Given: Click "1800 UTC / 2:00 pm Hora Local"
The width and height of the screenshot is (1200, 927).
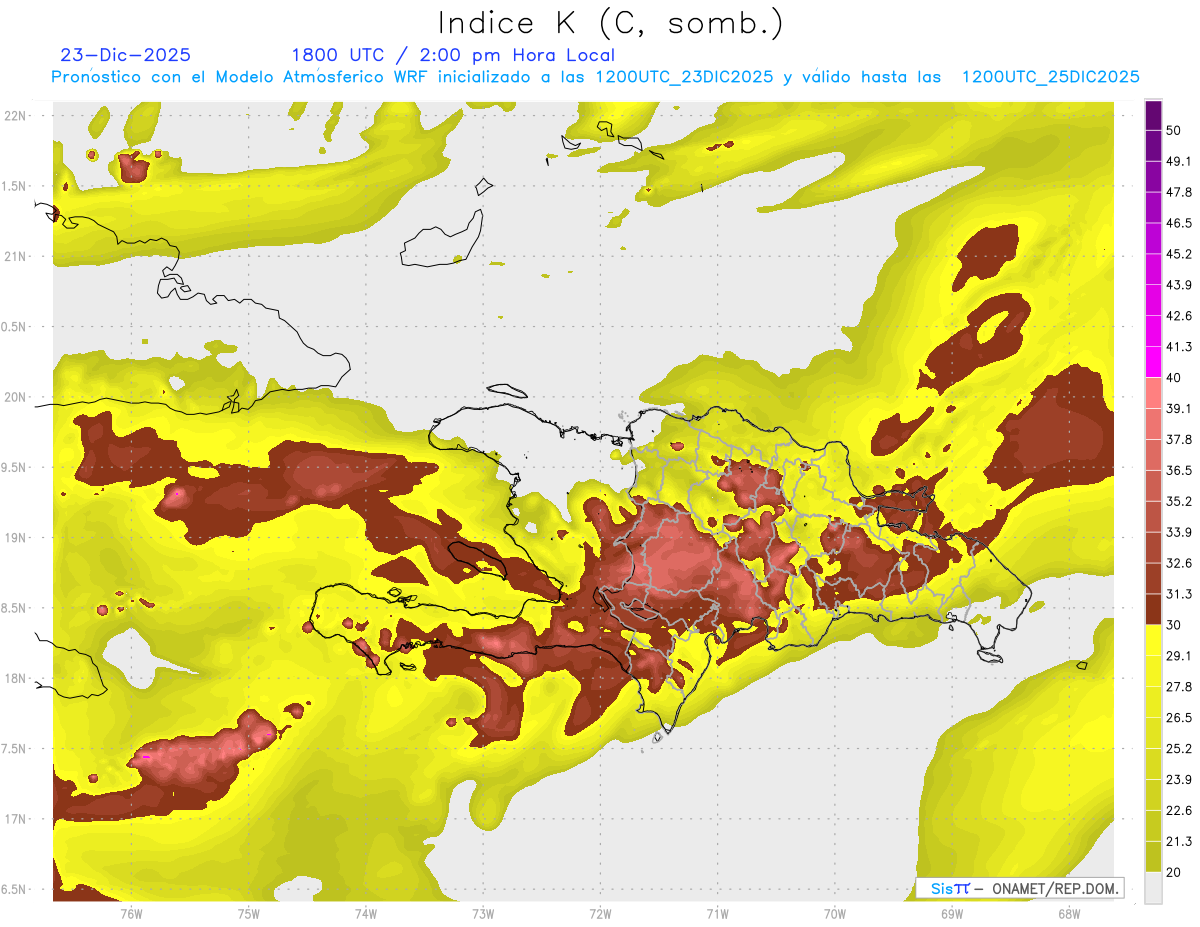Looking at the screenshot, I should 453,55.
